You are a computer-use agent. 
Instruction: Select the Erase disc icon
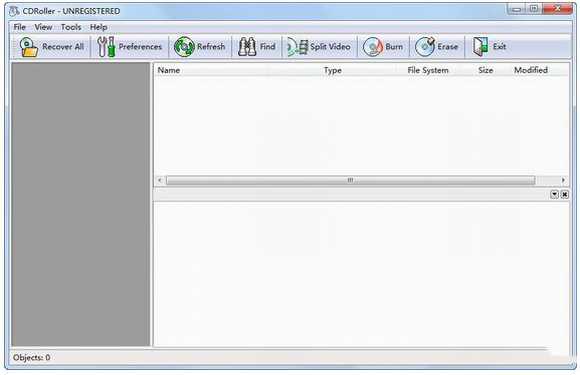pos(425,47)
